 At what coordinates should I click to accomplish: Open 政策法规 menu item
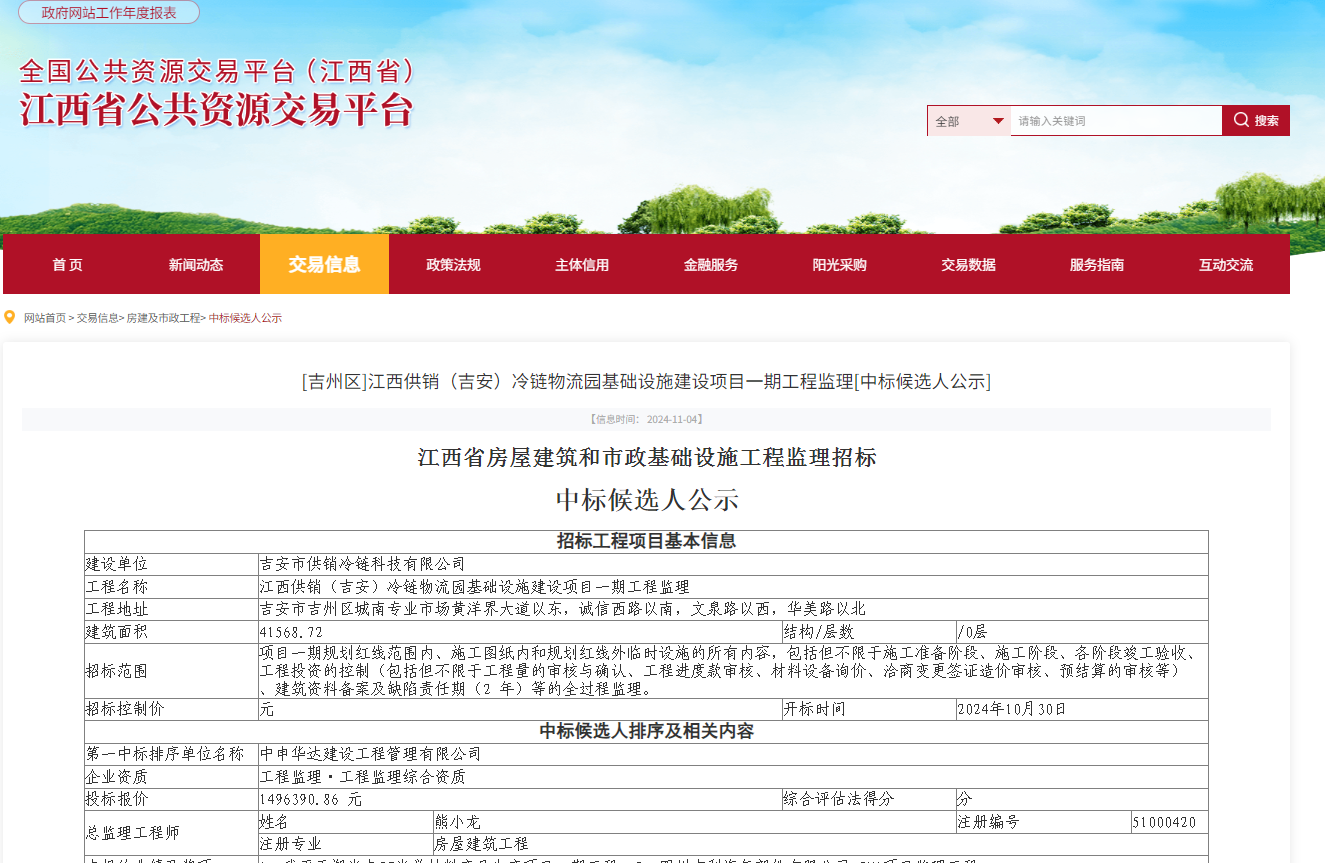coord(453,265)
